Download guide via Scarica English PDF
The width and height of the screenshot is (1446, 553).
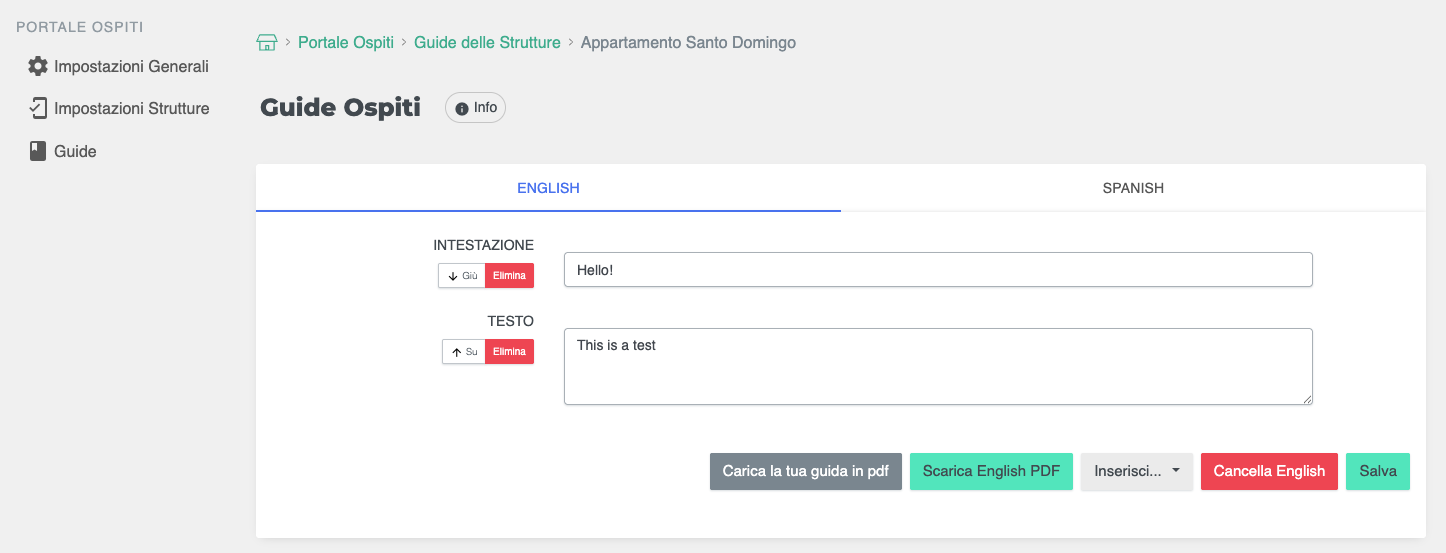(991, 471)
